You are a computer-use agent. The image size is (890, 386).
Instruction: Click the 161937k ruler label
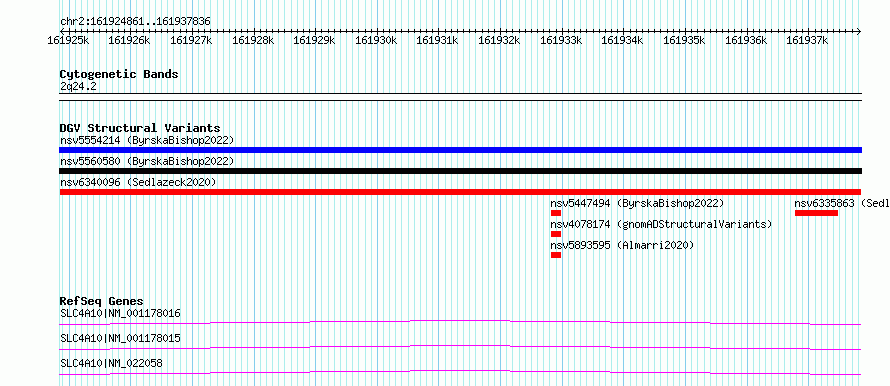click(x=808, y=40)
